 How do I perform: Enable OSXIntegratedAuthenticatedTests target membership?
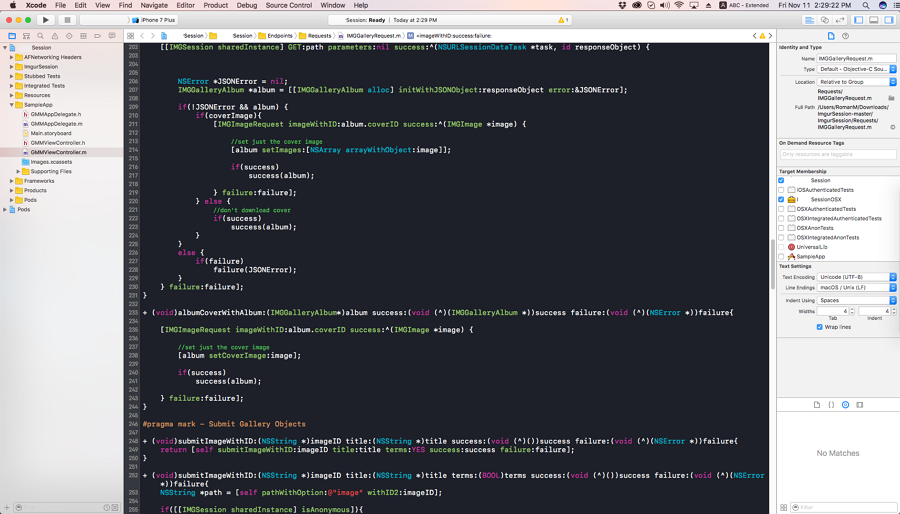coord(781,219)
